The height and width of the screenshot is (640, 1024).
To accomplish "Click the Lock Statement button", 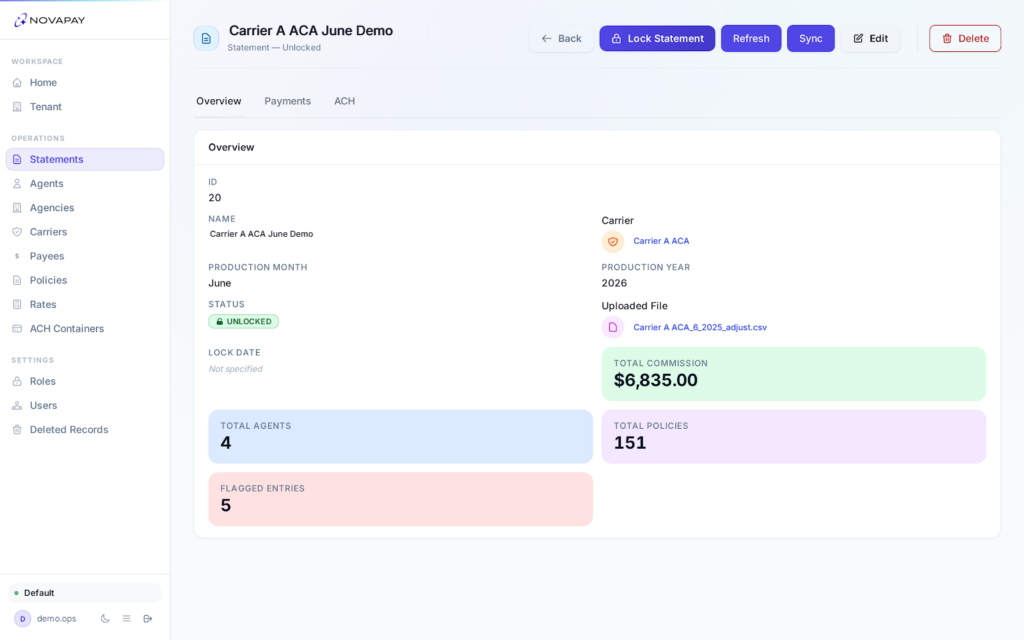I will click(x=657, y=39).
